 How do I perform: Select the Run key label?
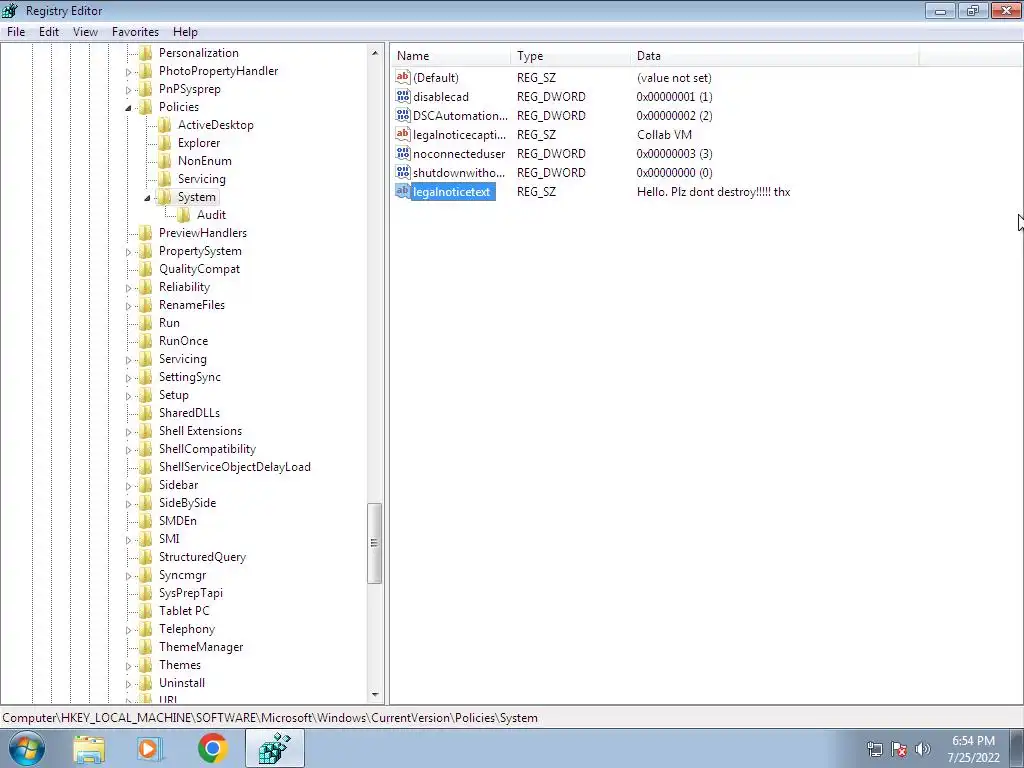coord(169,323)
